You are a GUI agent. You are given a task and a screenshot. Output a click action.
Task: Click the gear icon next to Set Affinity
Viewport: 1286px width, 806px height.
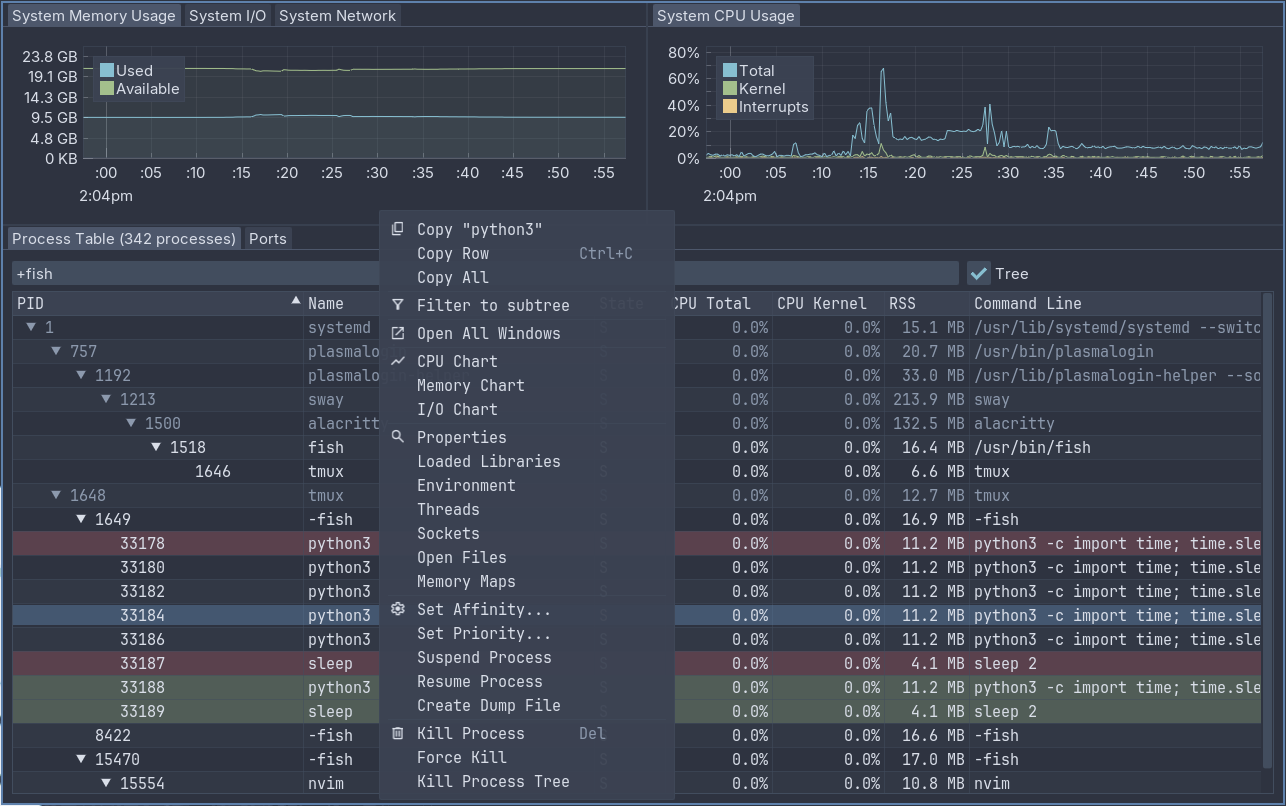click(398, 609)
